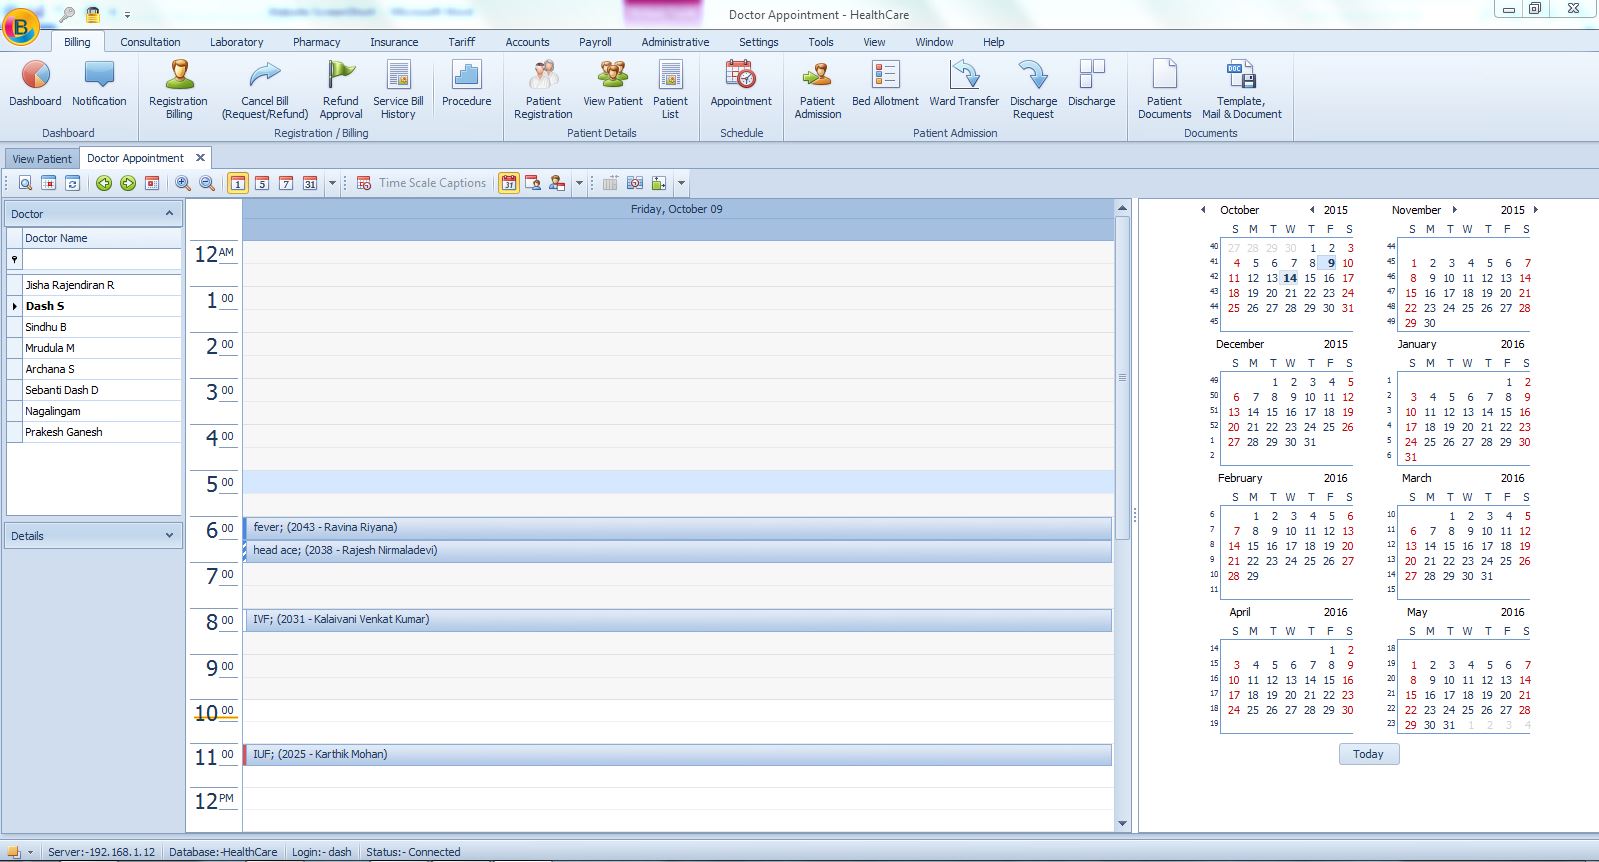
Task: Click the Doctor Name filter input field
Action: click(x=101, y=260)
